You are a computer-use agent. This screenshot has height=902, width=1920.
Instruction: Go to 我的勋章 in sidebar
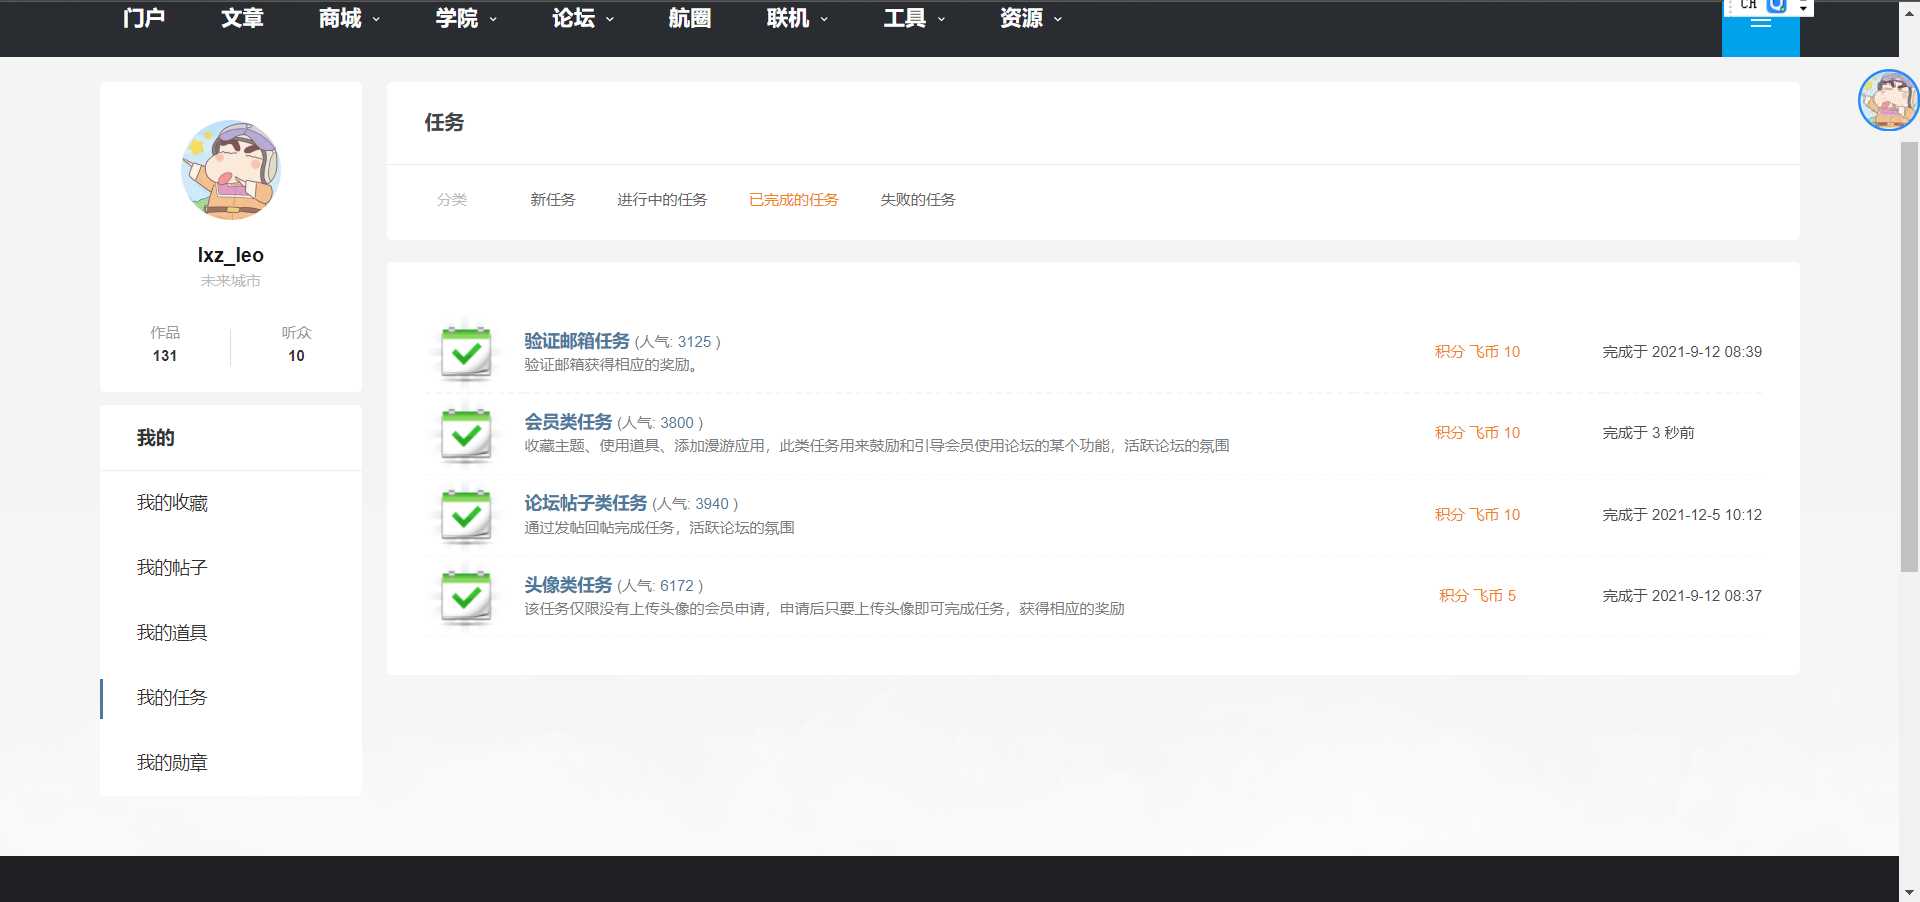(172, 763)
